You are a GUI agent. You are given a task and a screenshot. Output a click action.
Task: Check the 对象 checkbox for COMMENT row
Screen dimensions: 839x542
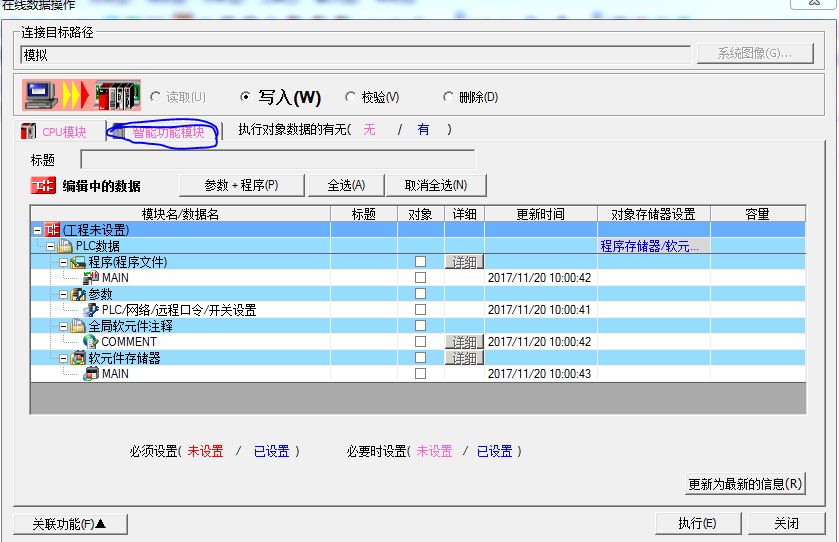(420, 342)
